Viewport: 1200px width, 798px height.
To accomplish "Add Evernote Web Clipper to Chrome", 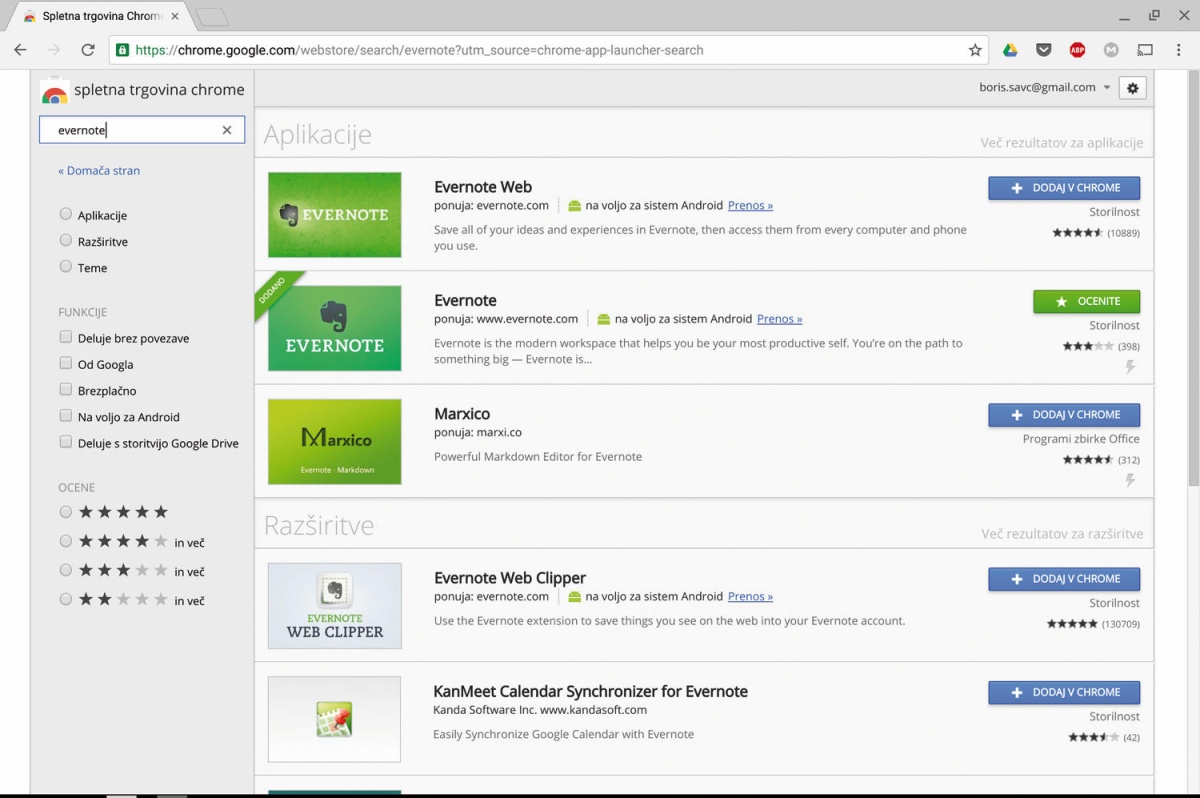I will click(x=1064, y=579).
